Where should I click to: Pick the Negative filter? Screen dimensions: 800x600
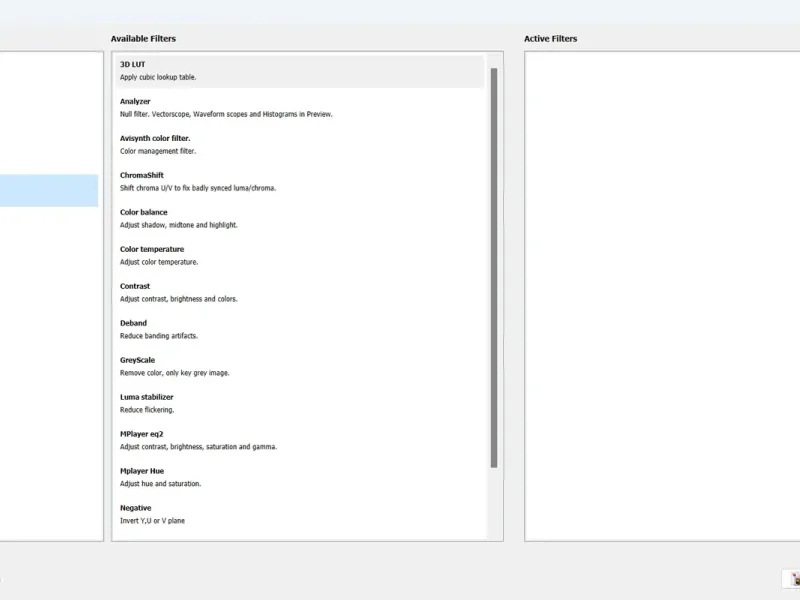299,514
